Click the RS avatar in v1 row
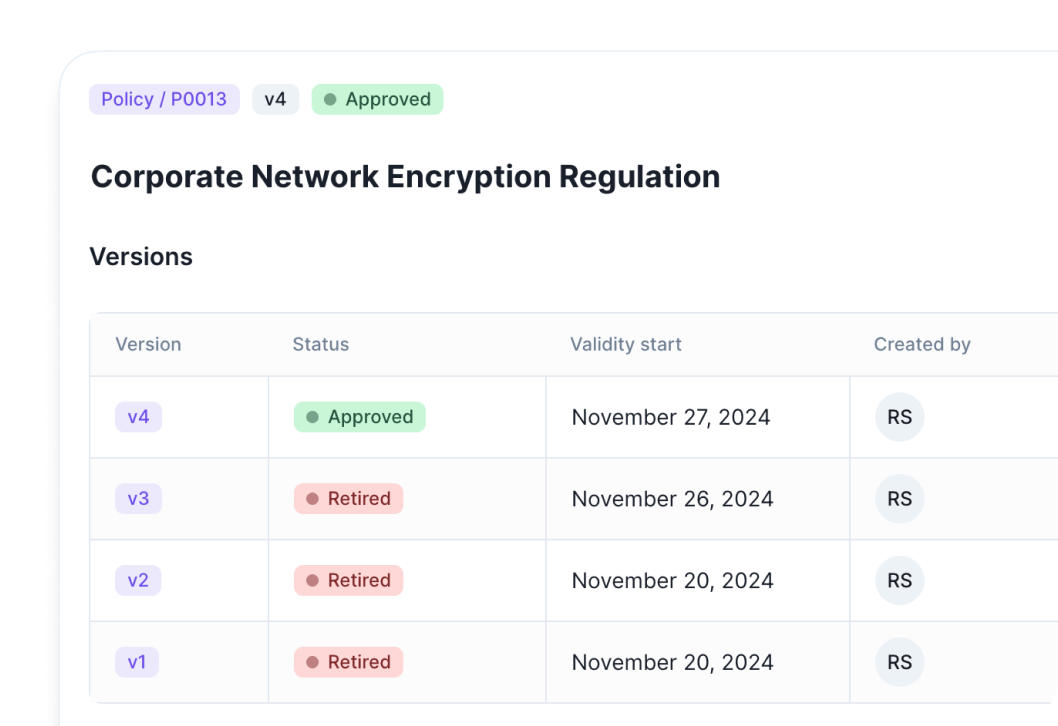The image size is (1058, 726). [x=899, y=662]
